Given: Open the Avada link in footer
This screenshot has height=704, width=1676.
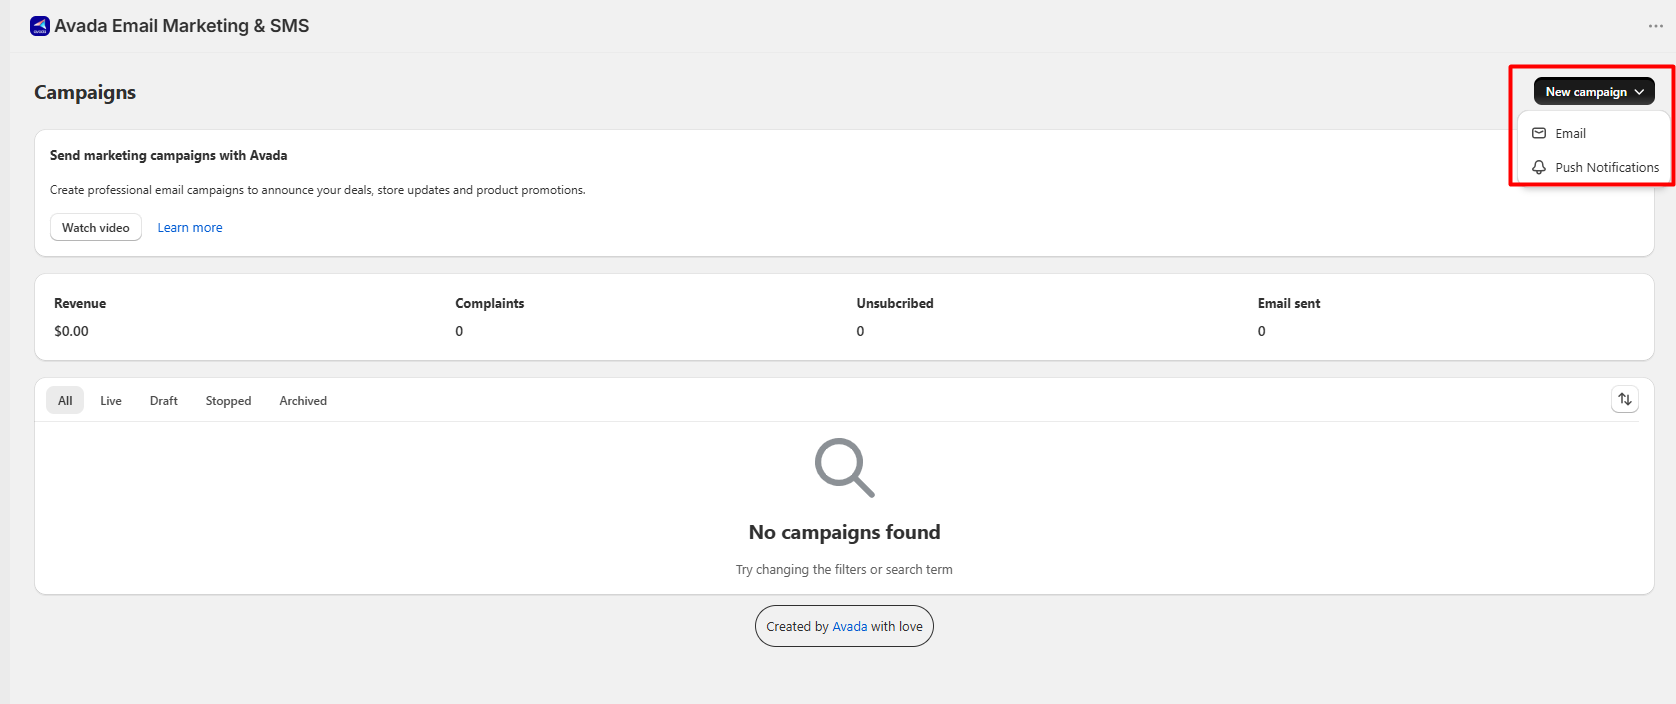Looking at the screenshot, I should (850, 626).
